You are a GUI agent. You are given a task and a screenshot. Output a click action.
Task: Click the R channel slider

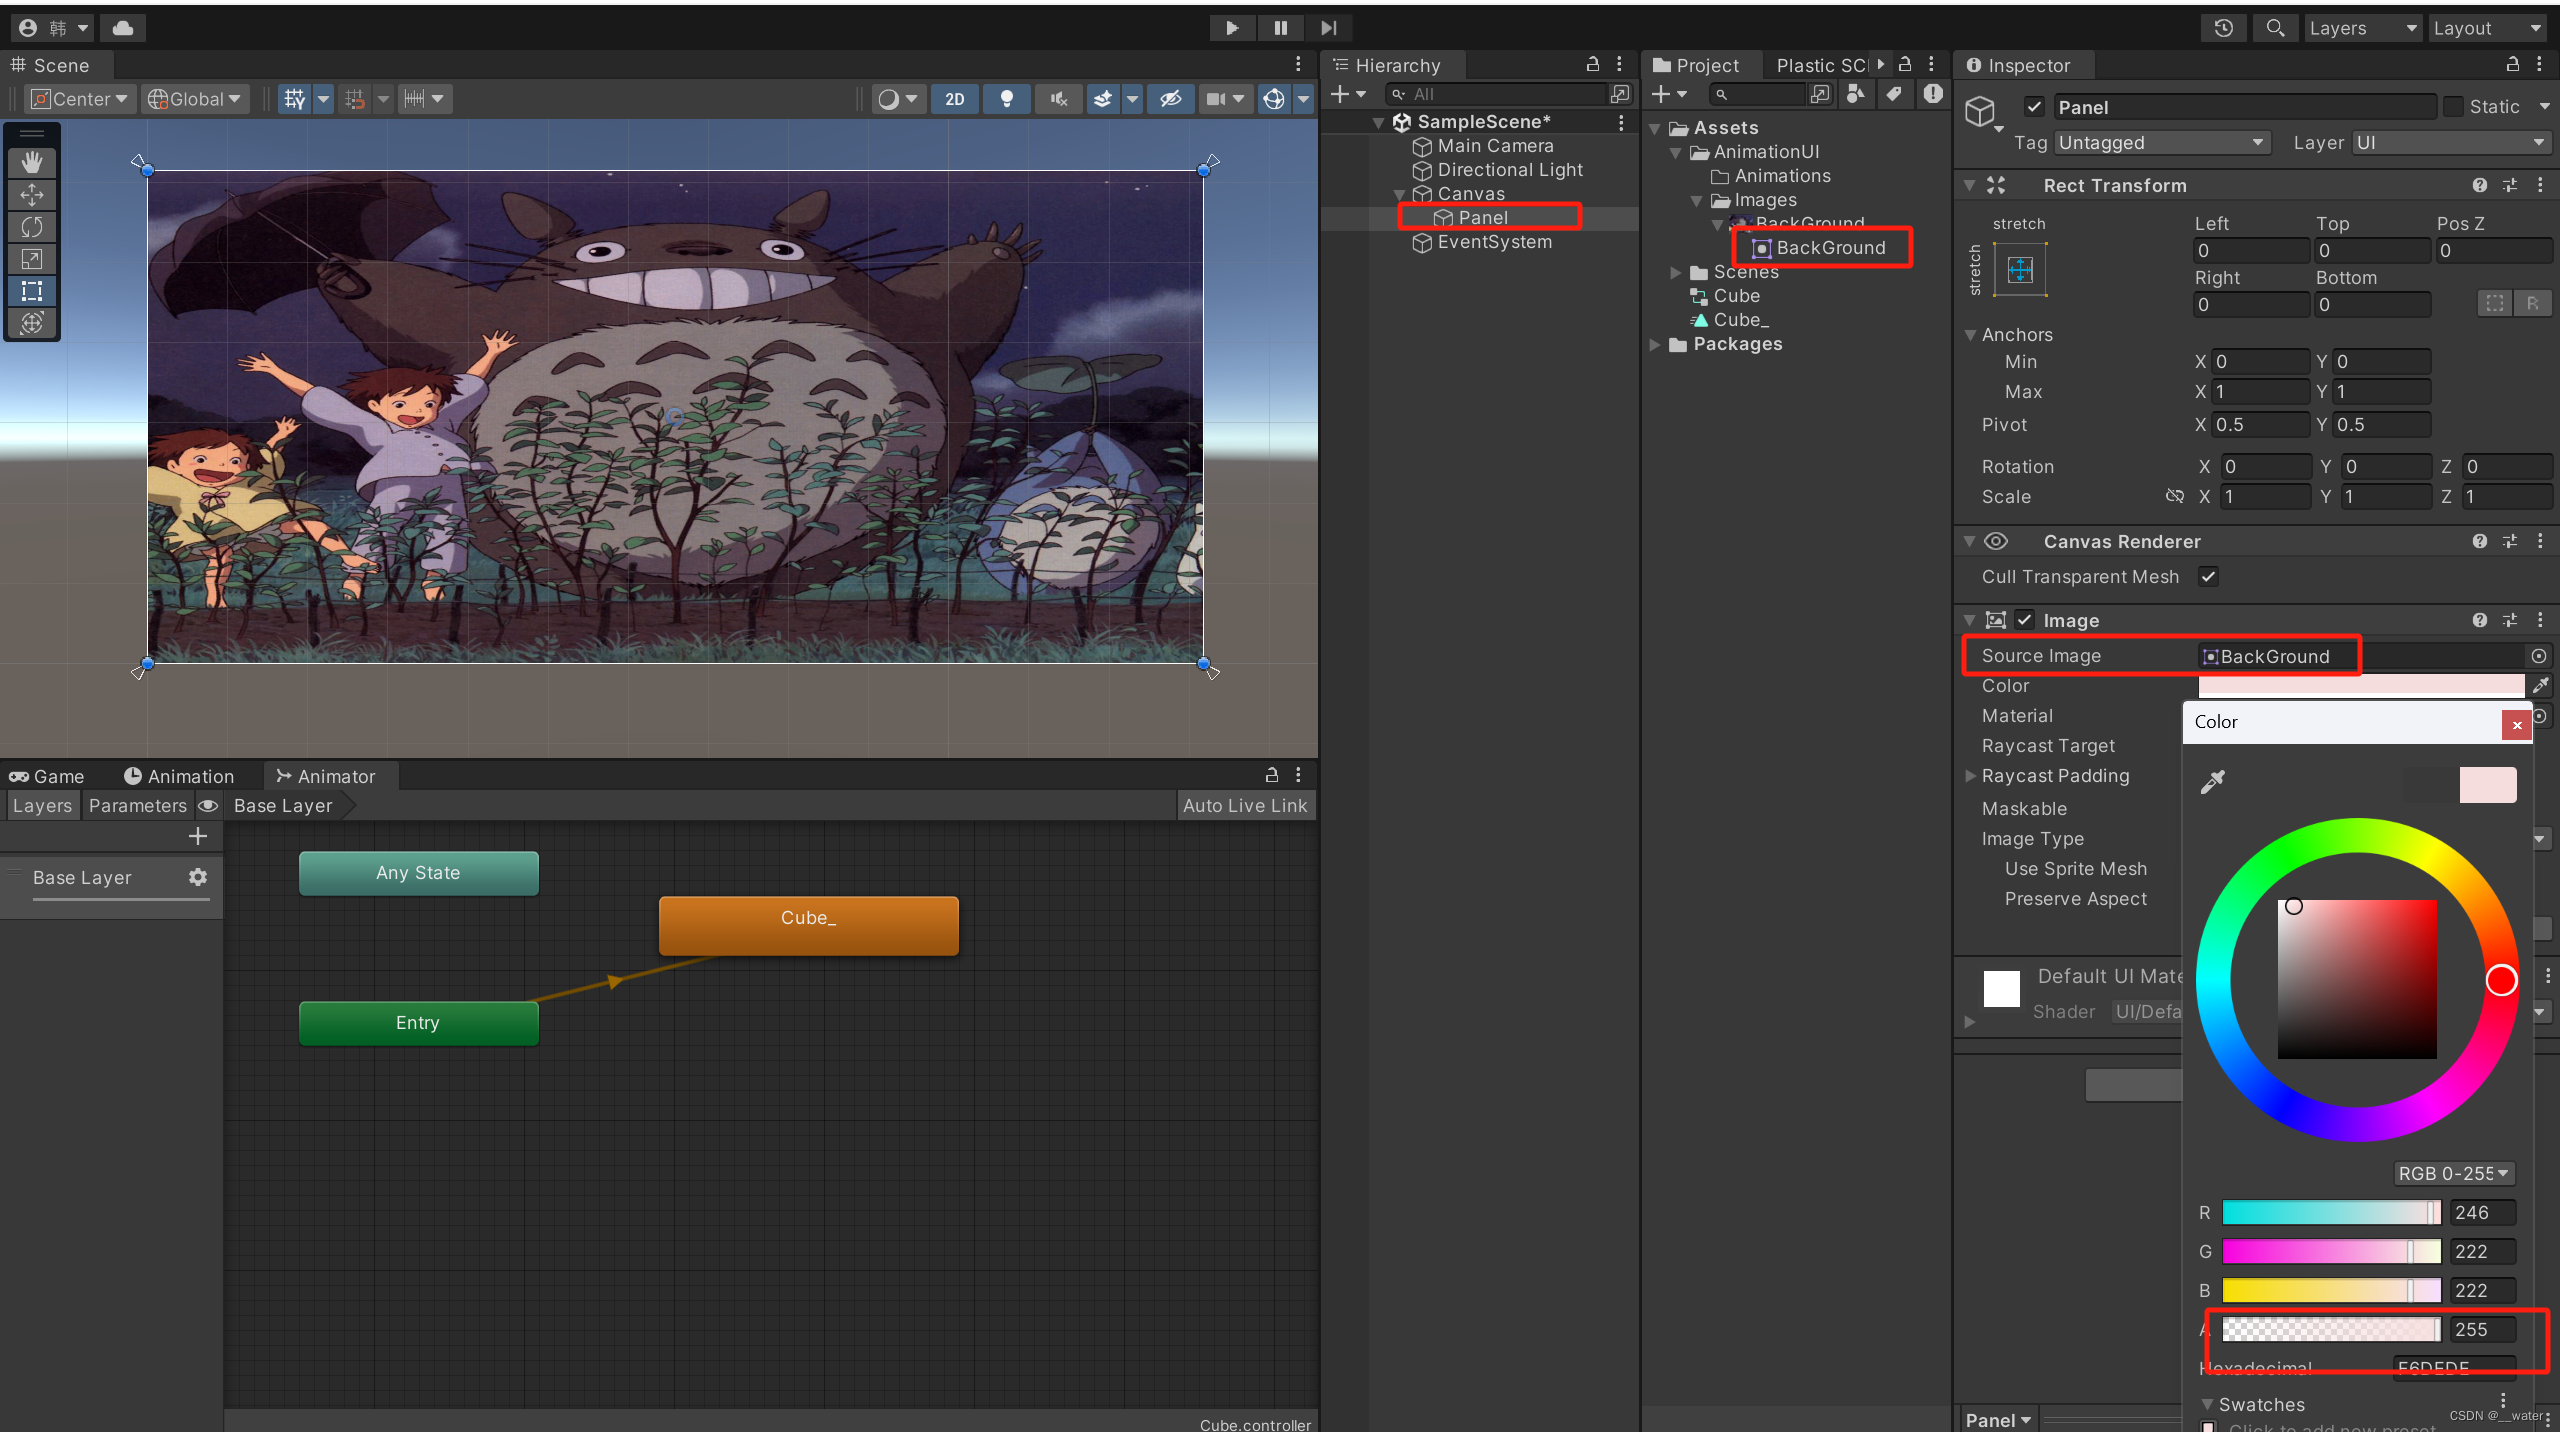pos(2332,1213)
